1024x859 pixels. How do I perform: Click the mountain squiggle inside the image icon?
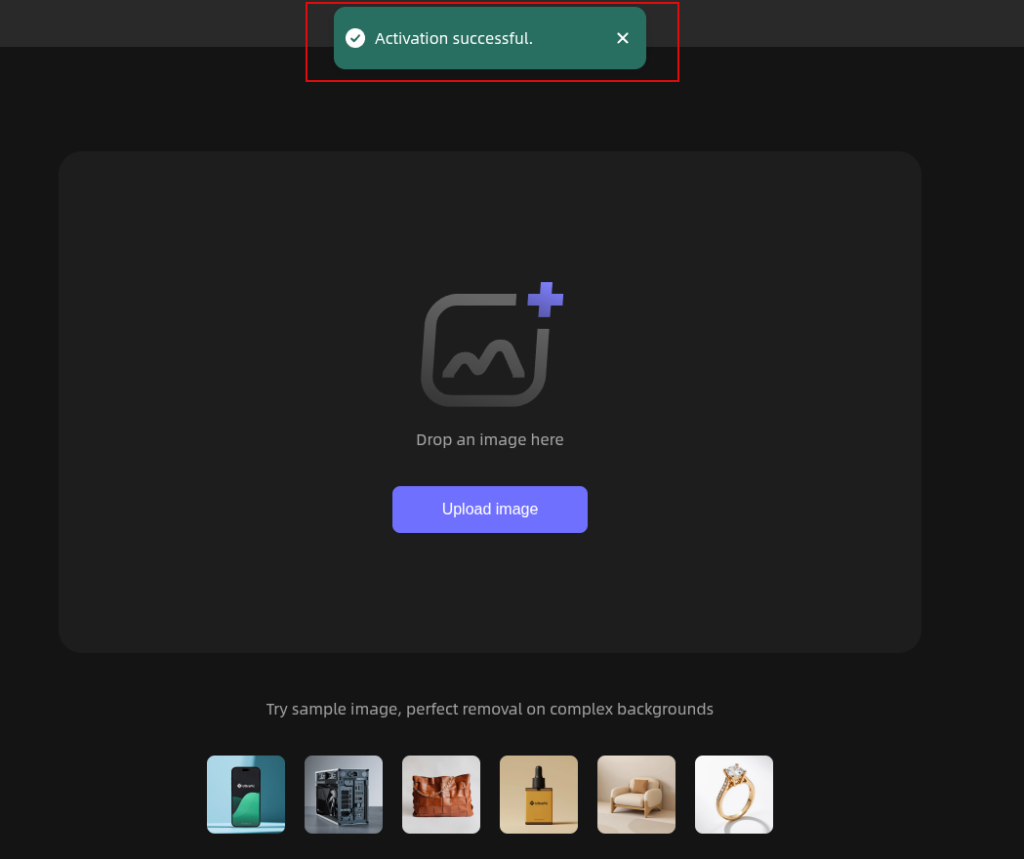point(483,361)
